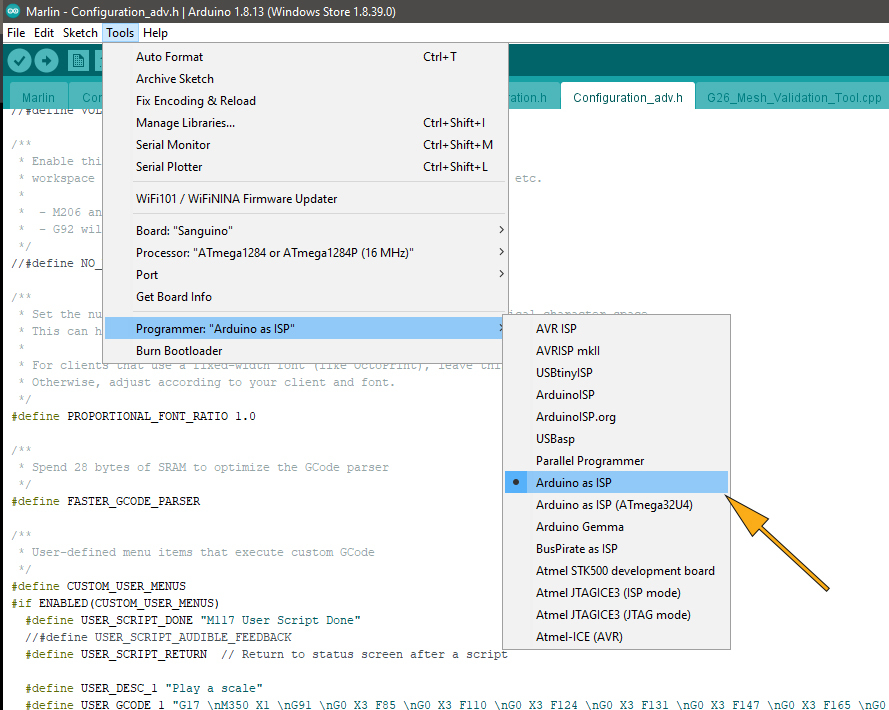Open the Sketch menu

click(x=79, y=32)
